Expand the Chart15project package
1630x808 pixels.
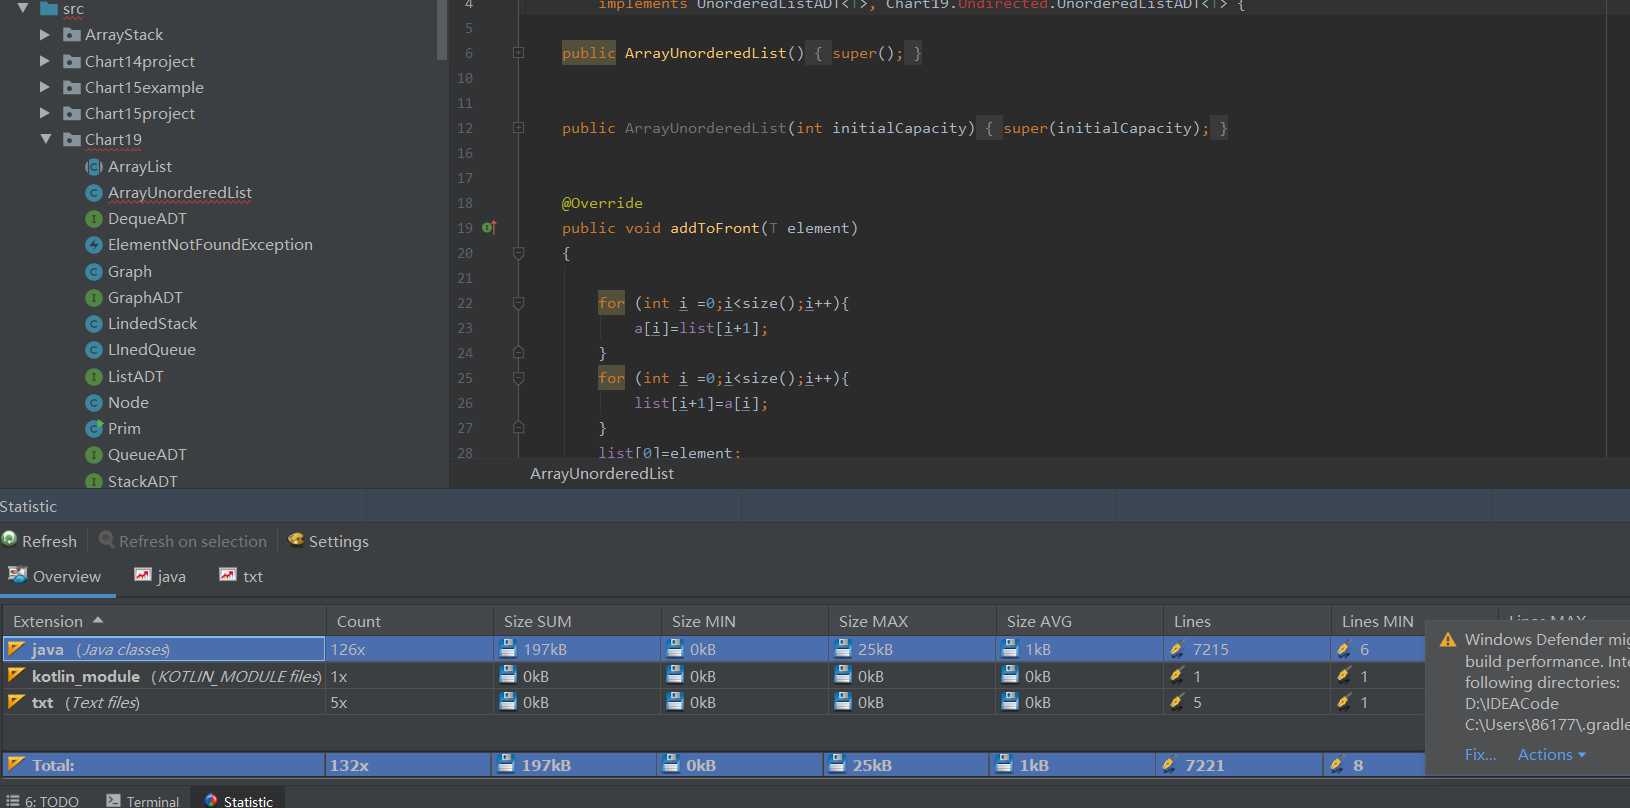44,113
